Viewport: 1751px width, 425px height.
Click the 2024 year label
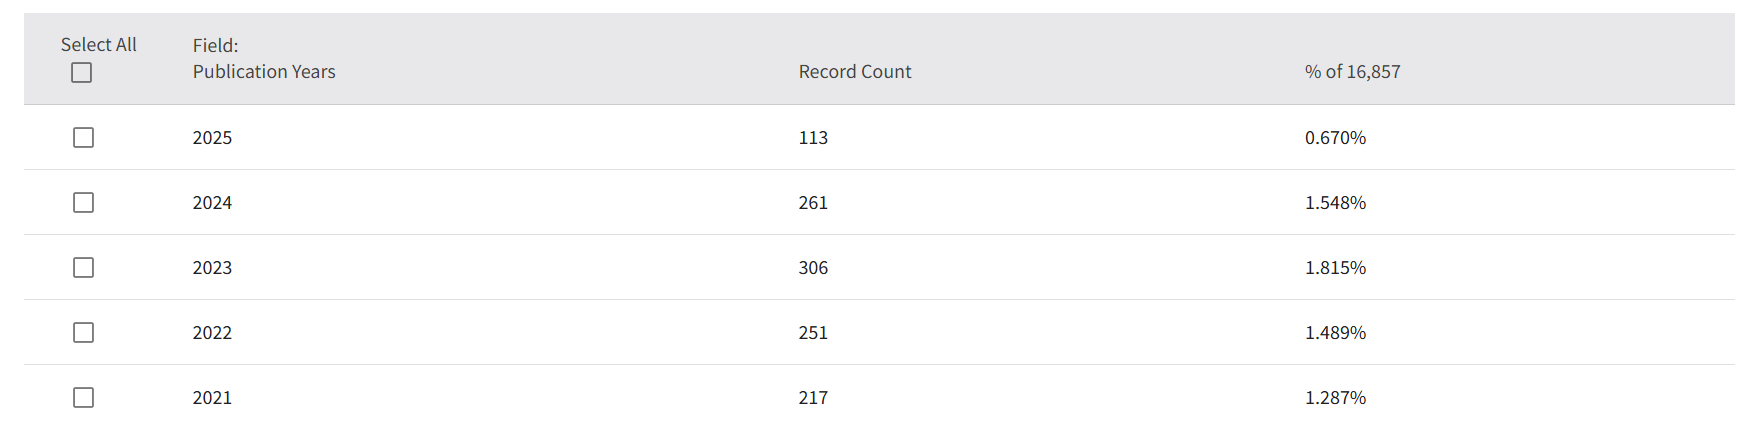click(212, 203)
